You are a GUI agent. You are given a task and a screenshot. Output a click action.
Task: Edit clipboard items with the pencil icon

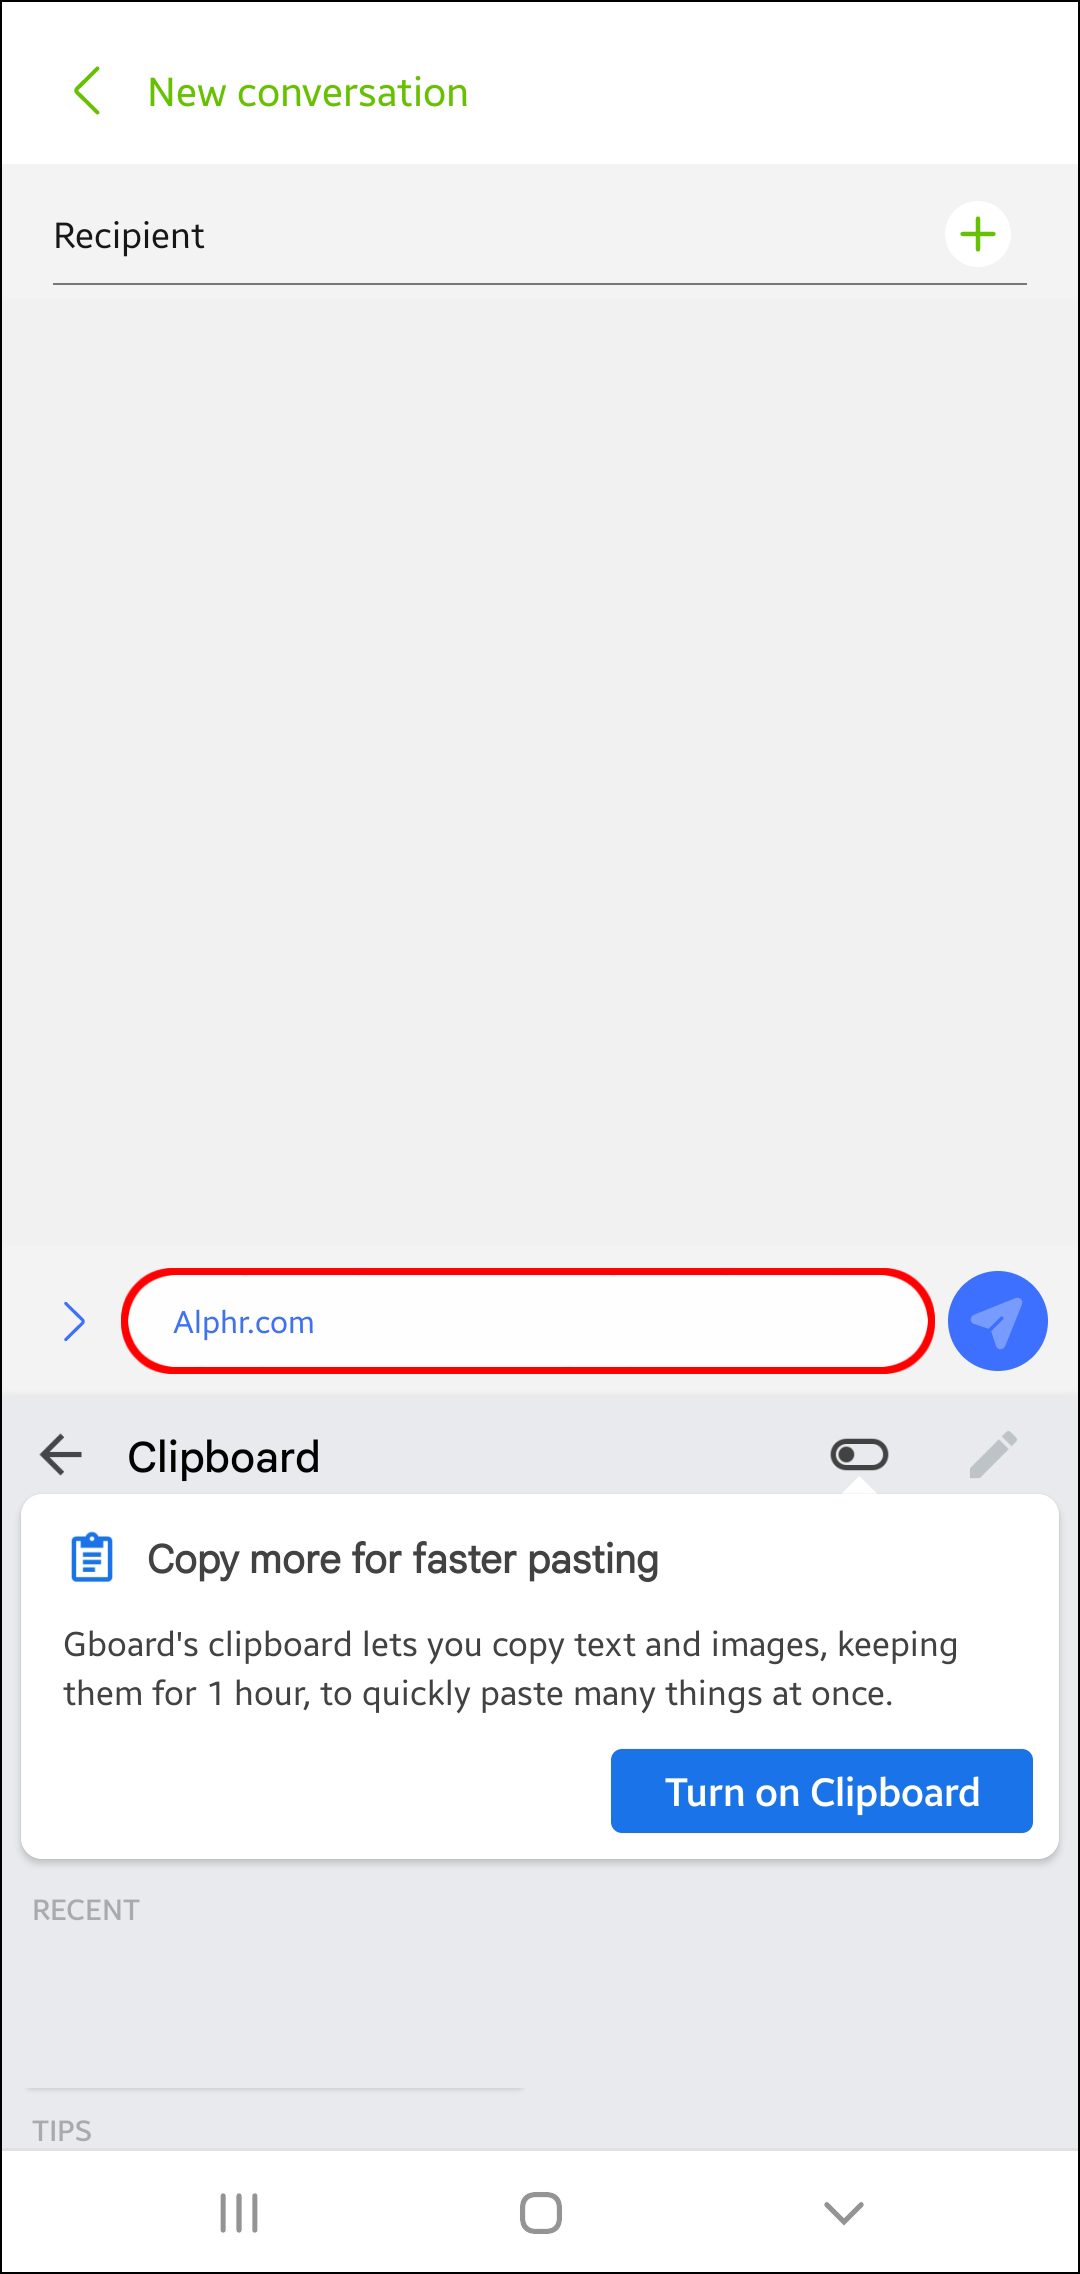point(993,1454)
